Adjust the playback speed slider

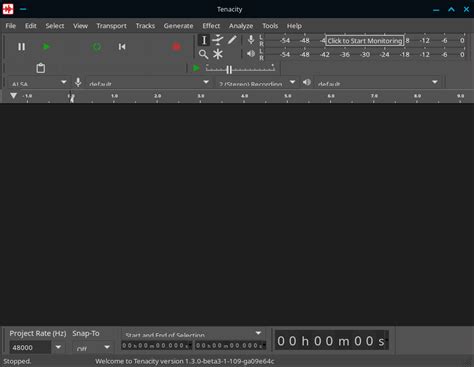[240, 69]
